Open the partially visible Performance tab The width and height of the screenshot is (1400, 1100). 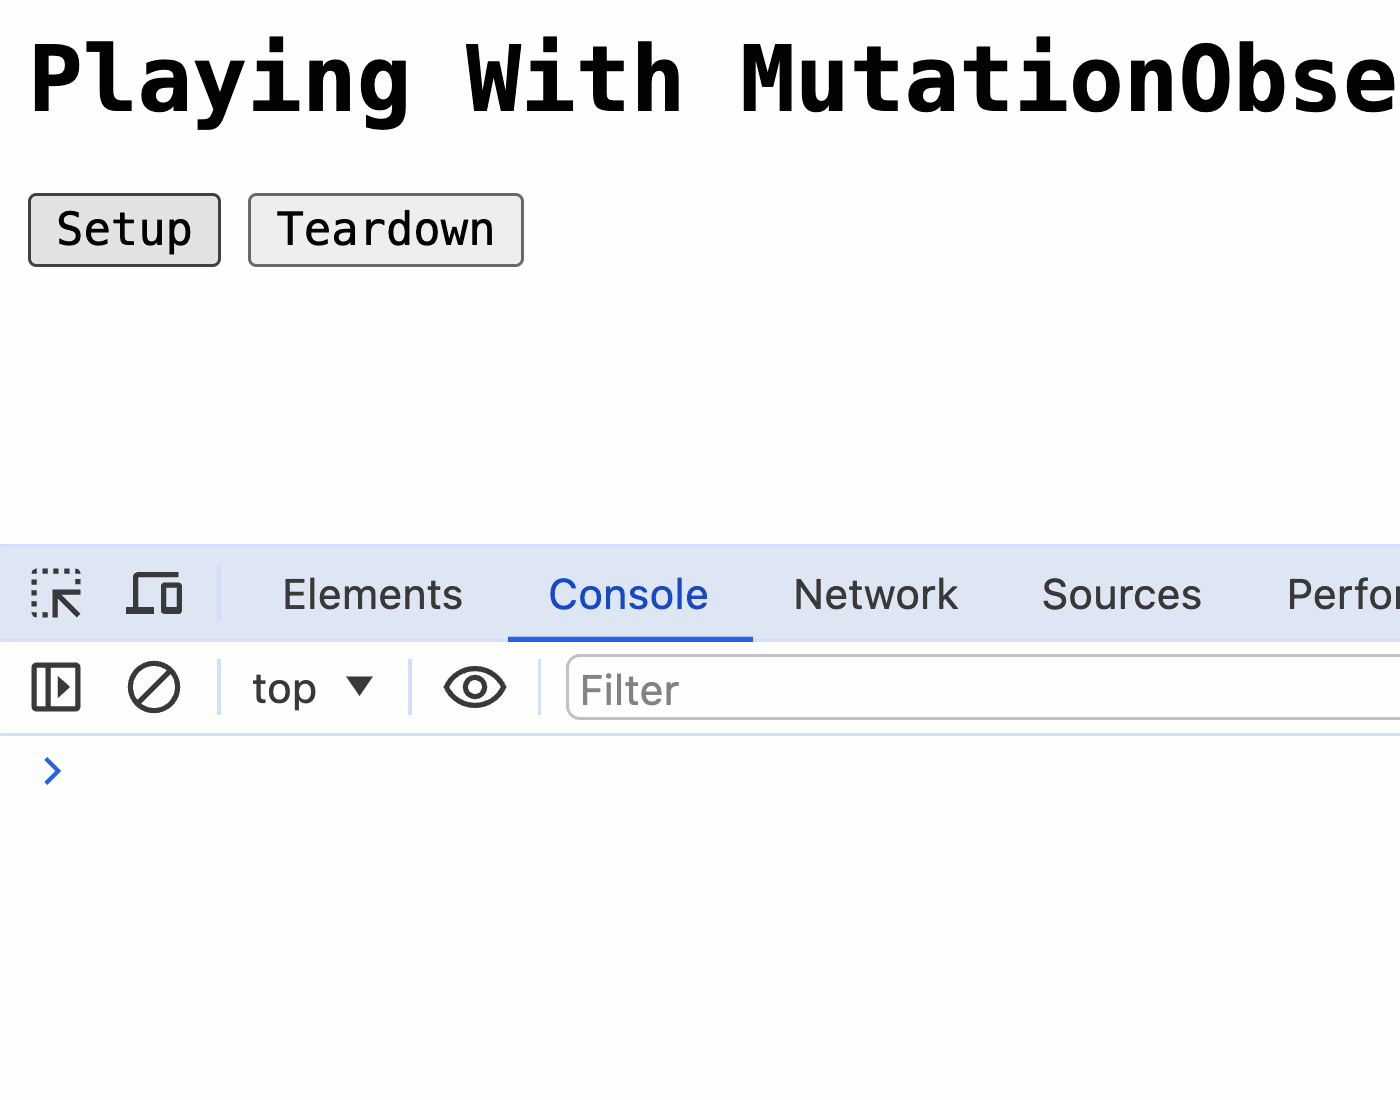click(x=1342, y=595)
